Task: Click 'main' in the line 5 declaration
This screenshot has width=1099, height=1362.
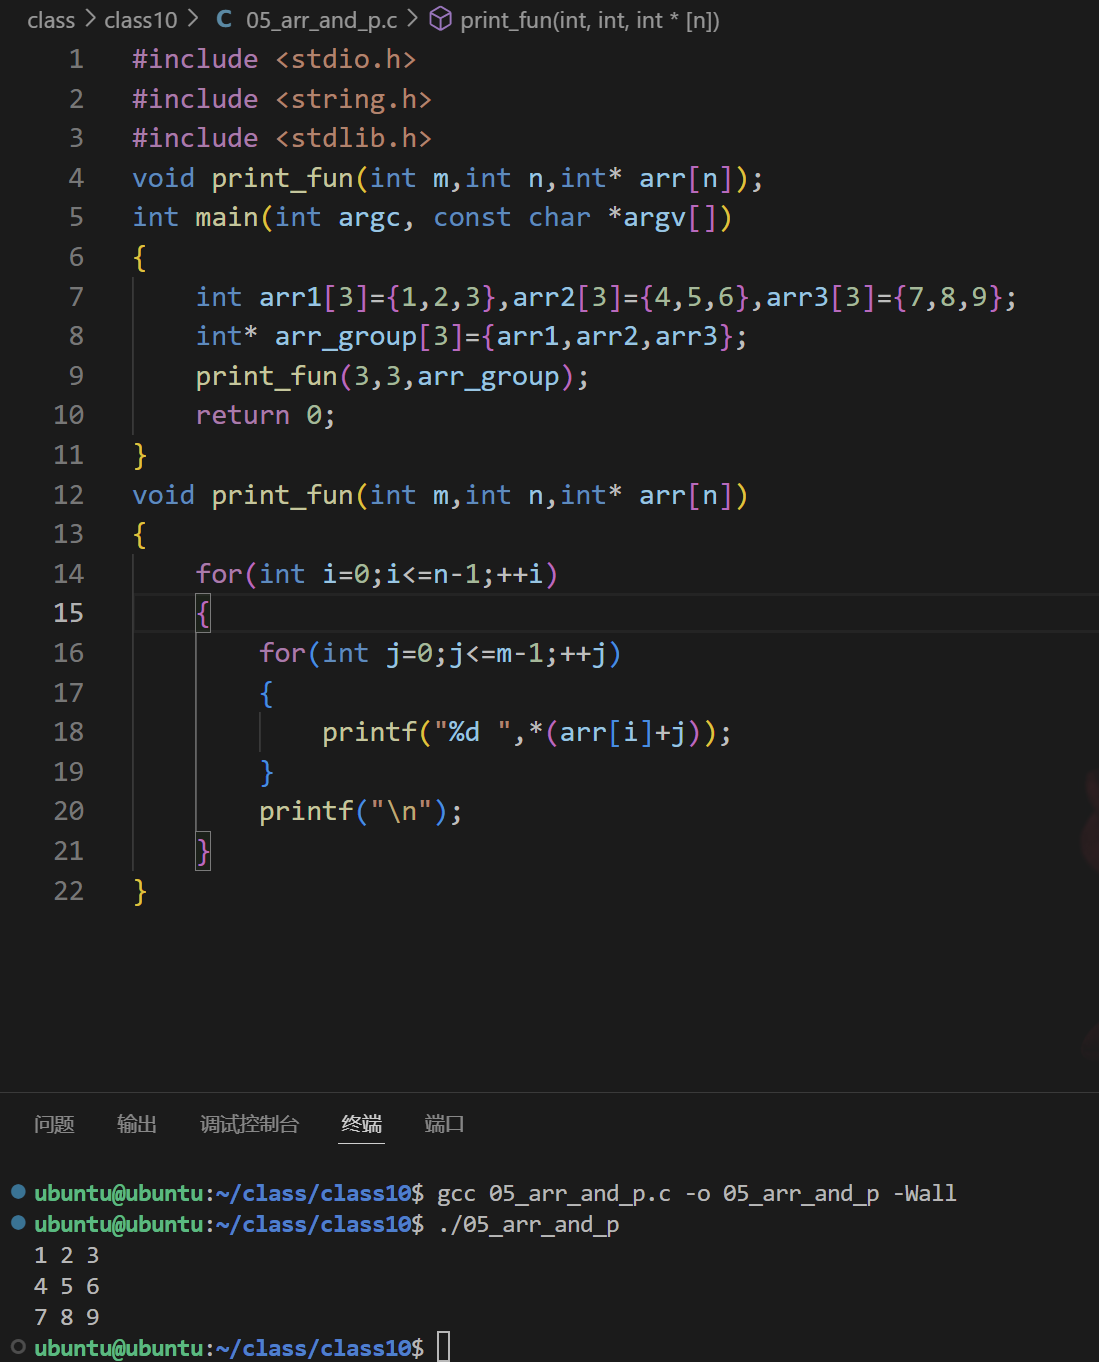Action: (227, 217)
